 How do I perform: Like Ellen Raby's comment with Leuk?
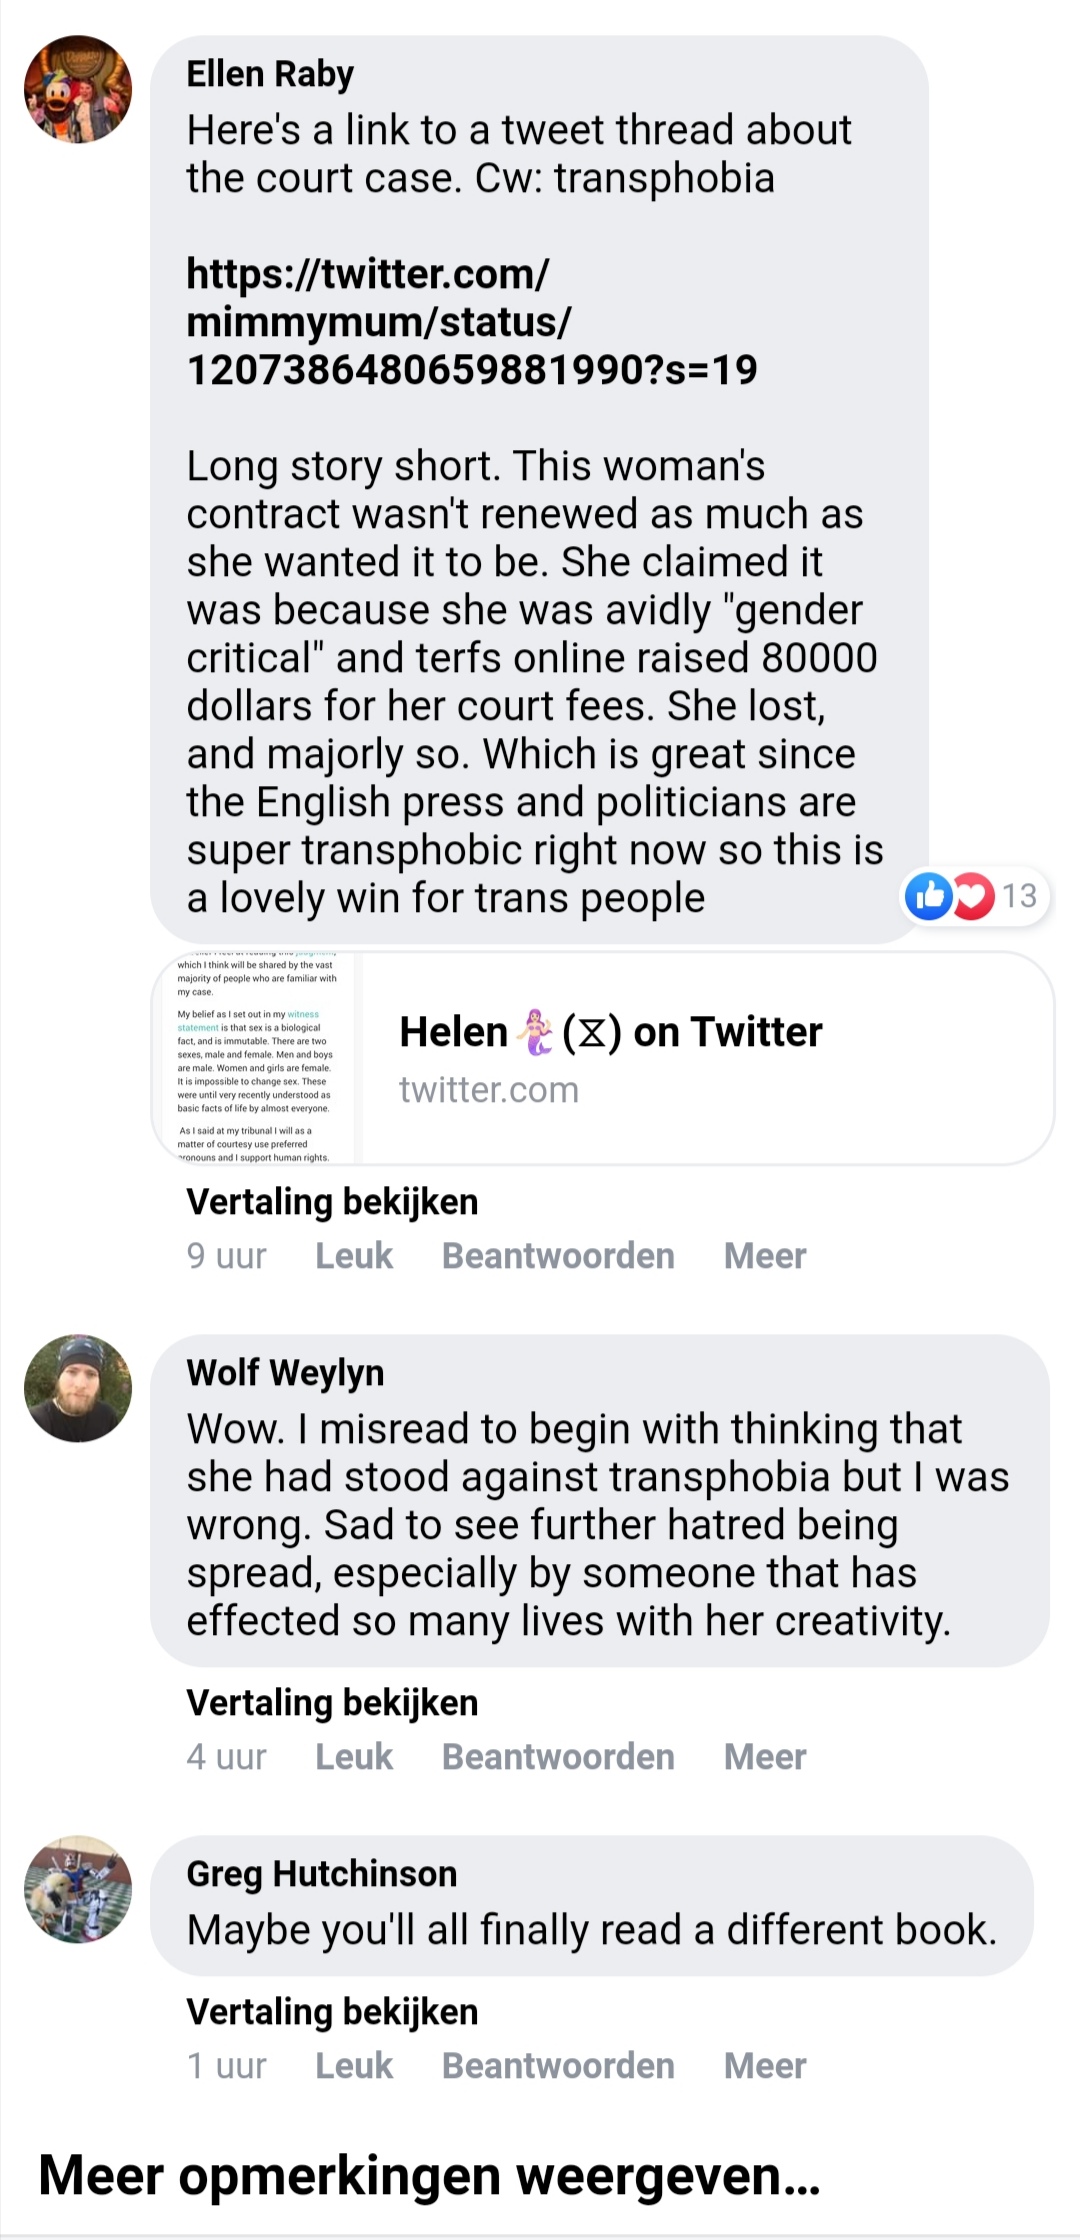(354, 1256)
